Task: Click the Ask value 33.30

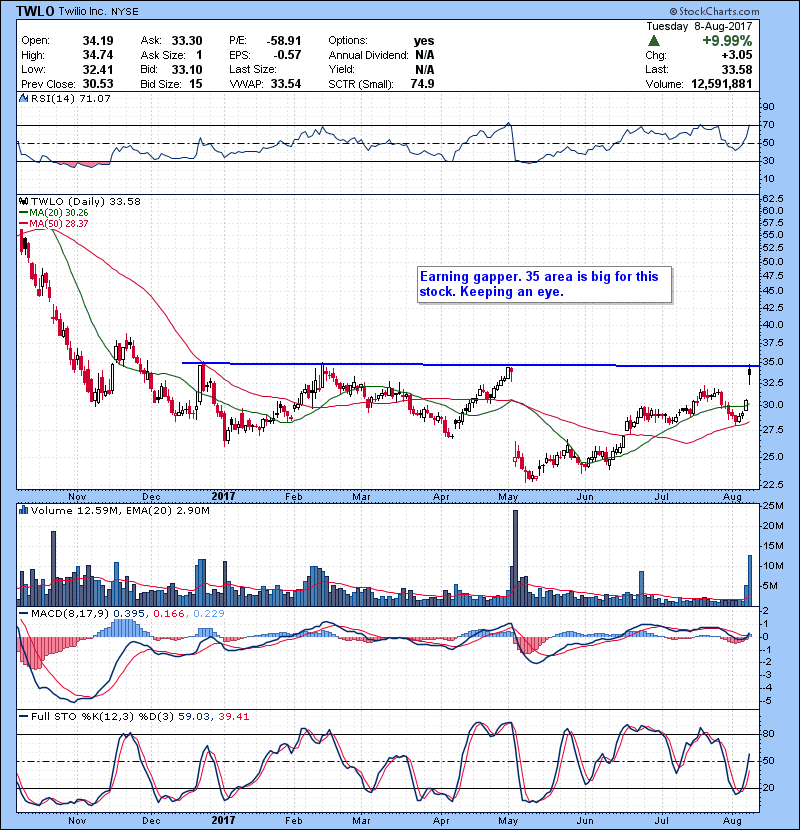Action: point(187,41)
